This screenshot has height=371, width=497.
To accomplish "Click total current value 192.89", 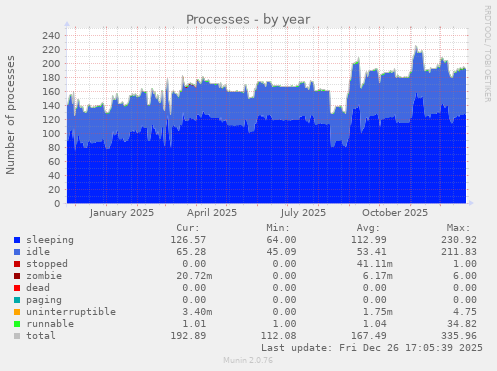I will pos(188,336).
